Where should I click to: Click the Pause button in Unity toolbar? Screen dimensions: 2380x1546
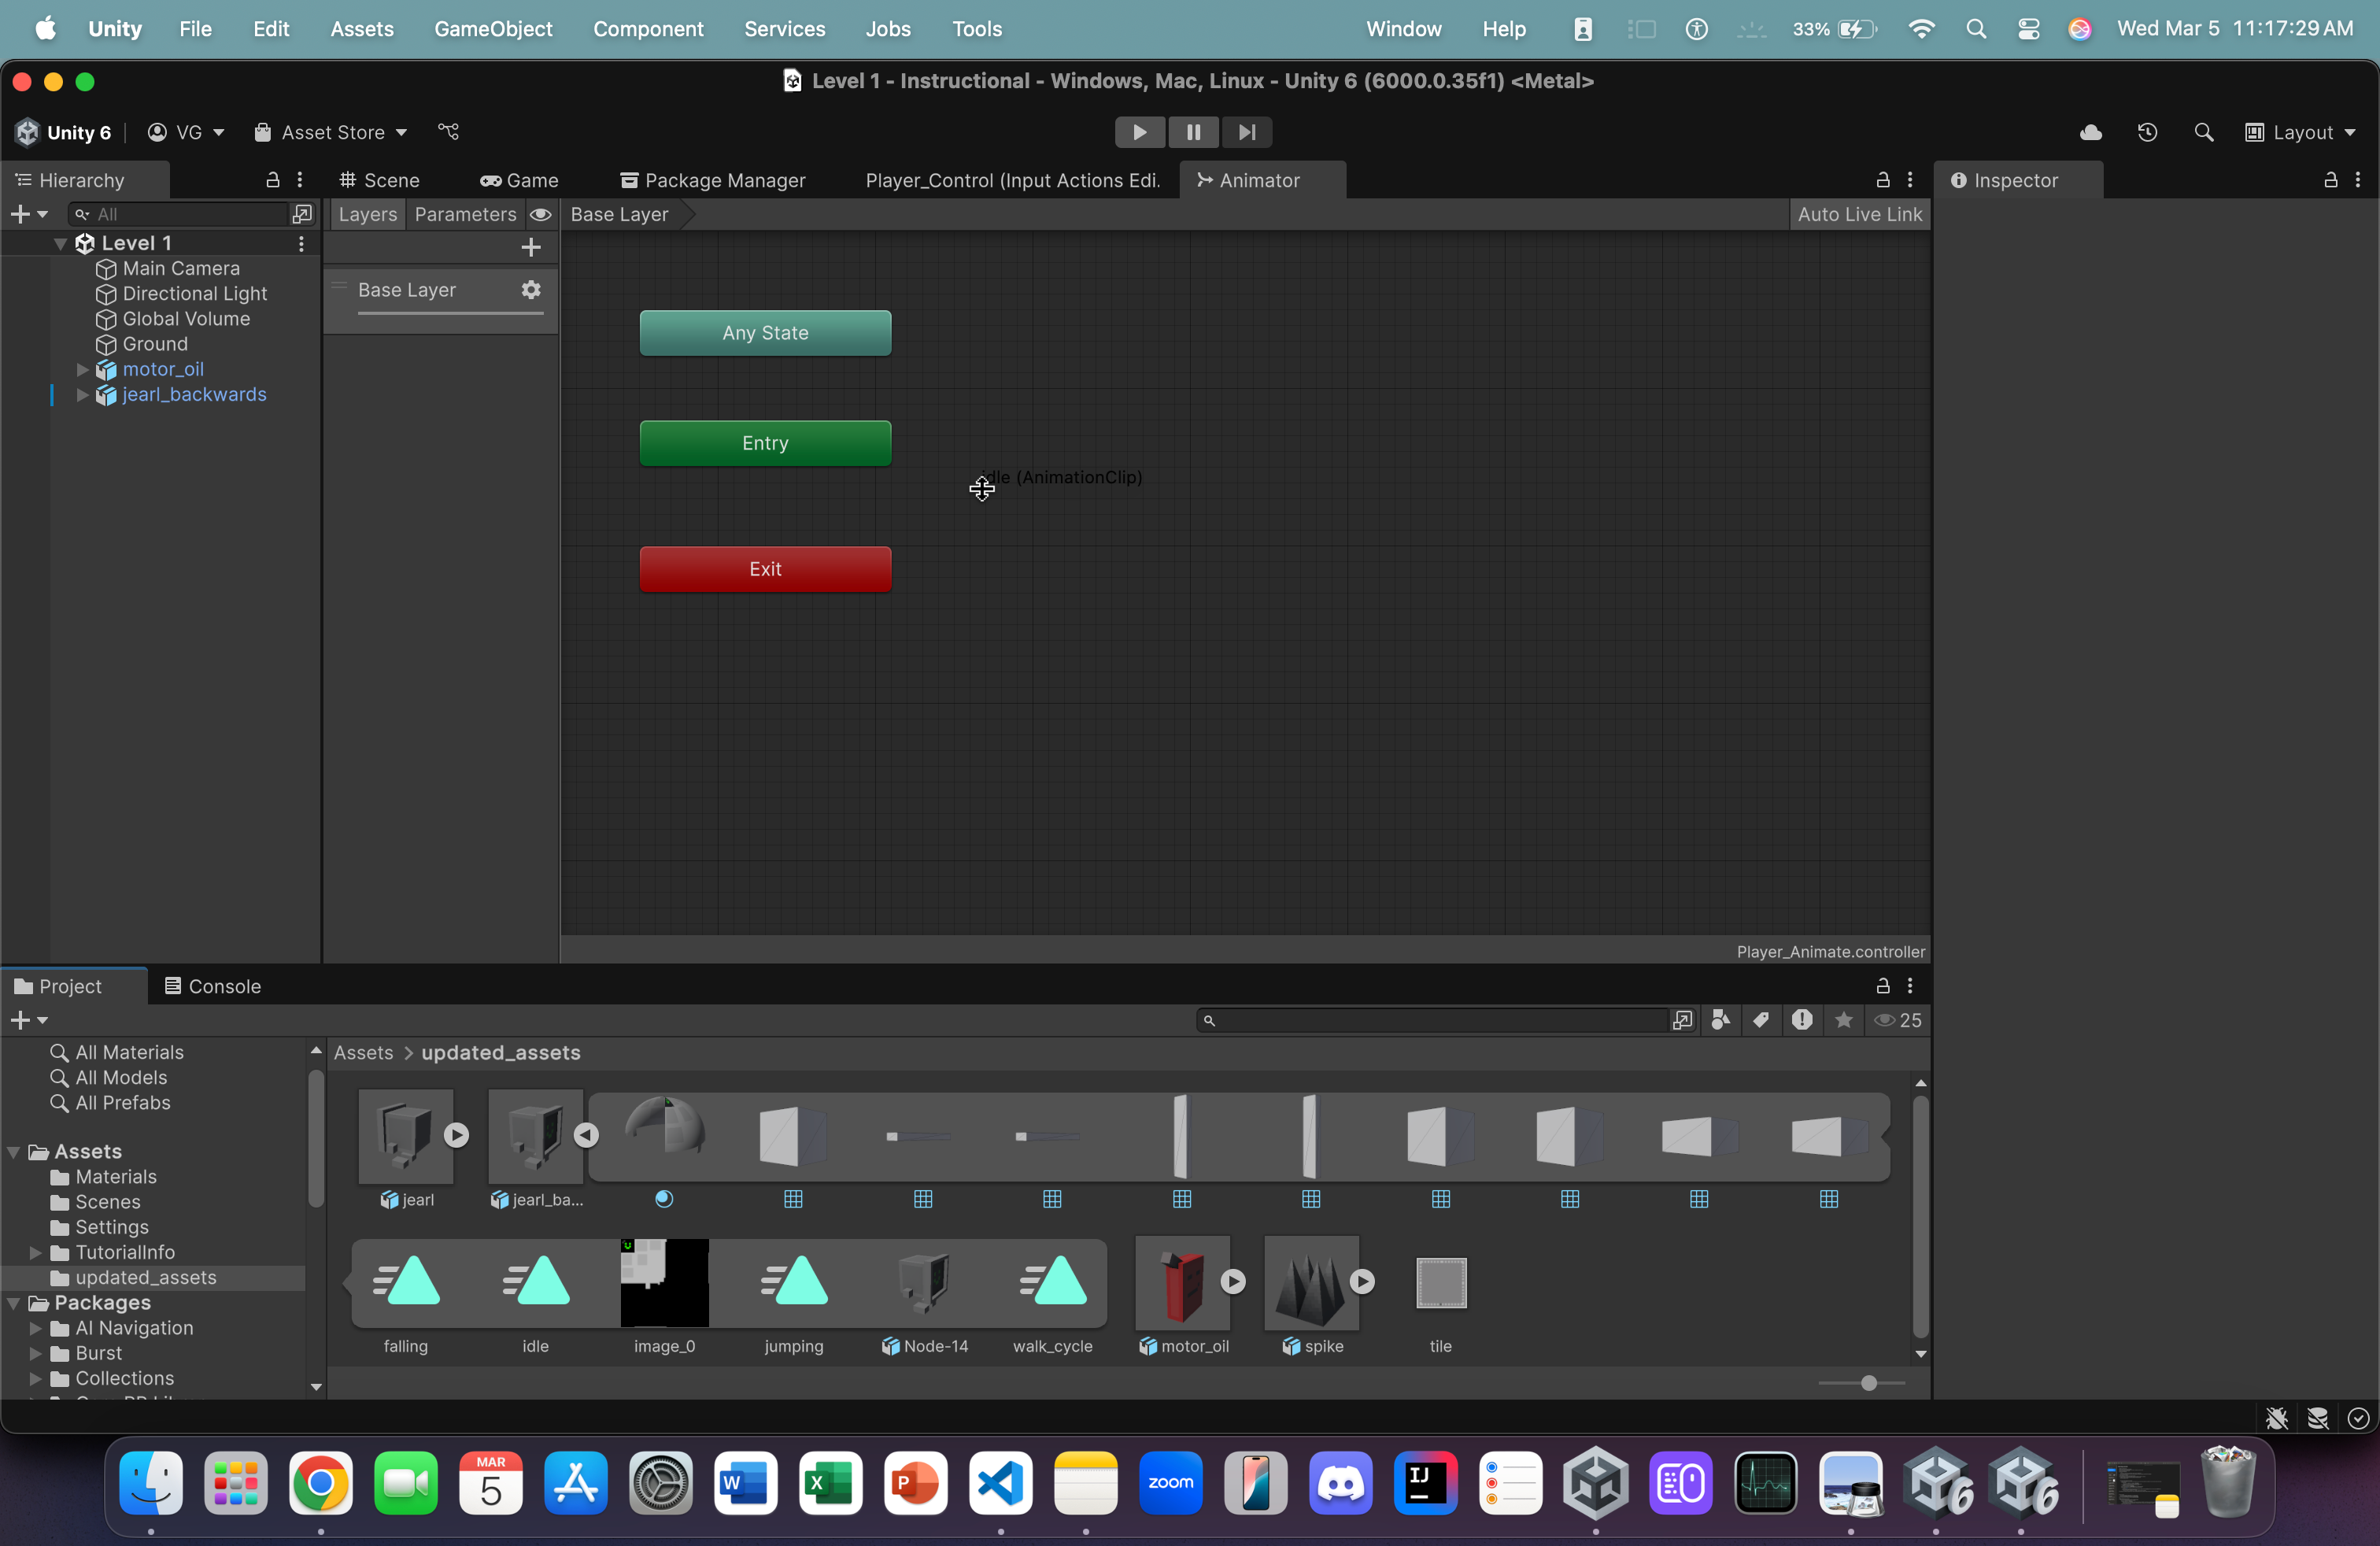pos(1193,132)
